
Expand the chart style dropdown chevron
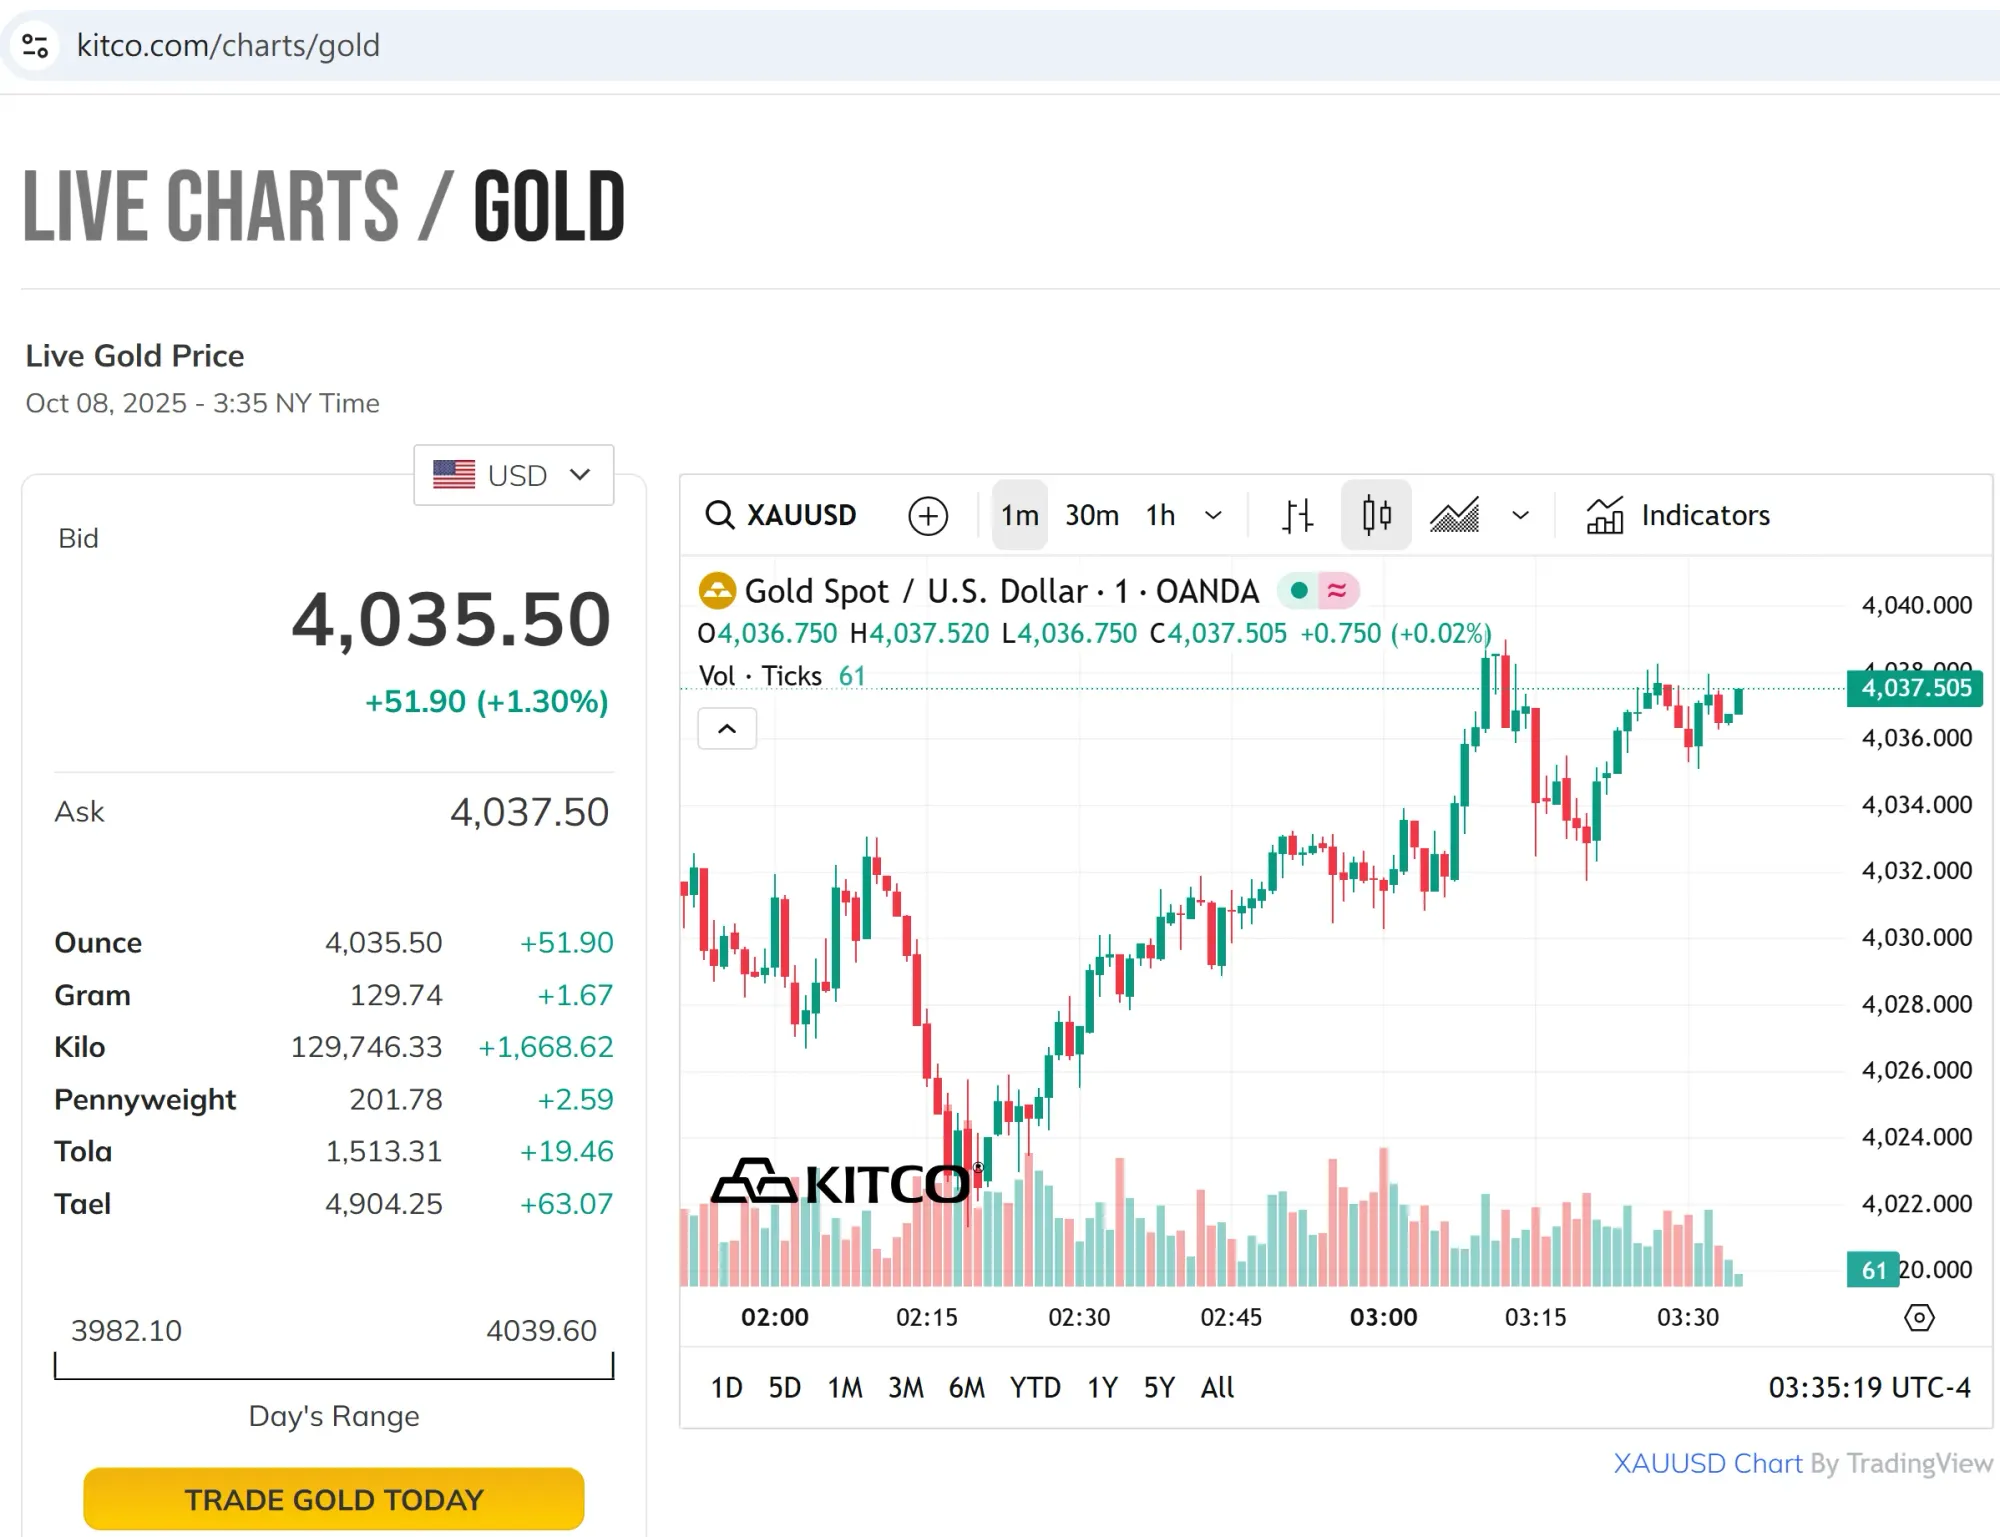tap(1520, 516)
